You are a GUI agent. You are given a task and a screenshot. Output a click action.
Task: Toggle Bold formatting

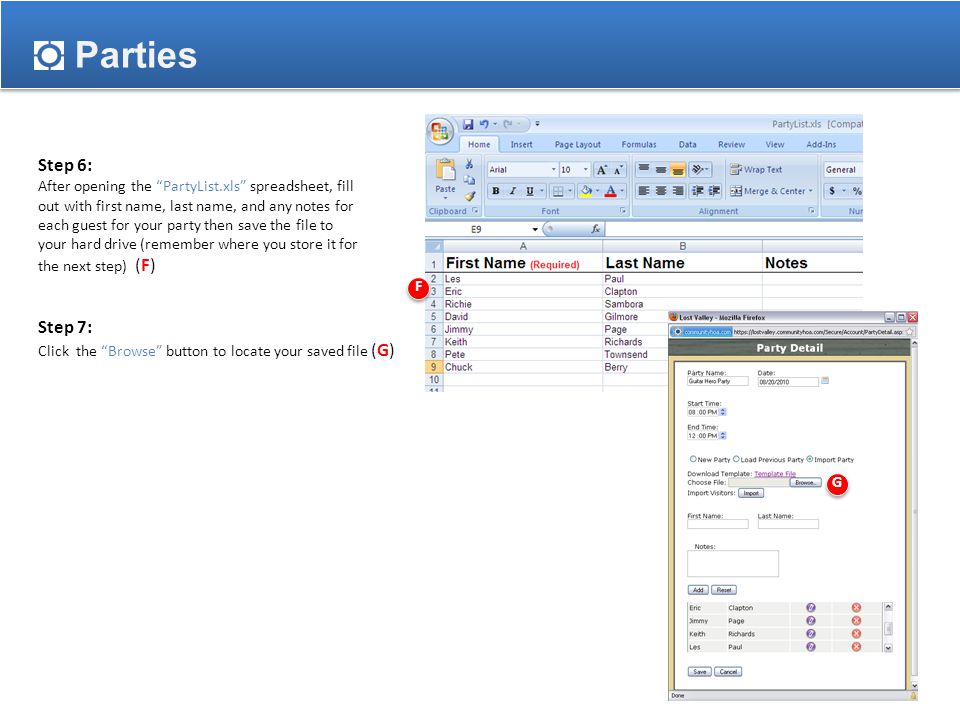(x=496, y=191)
